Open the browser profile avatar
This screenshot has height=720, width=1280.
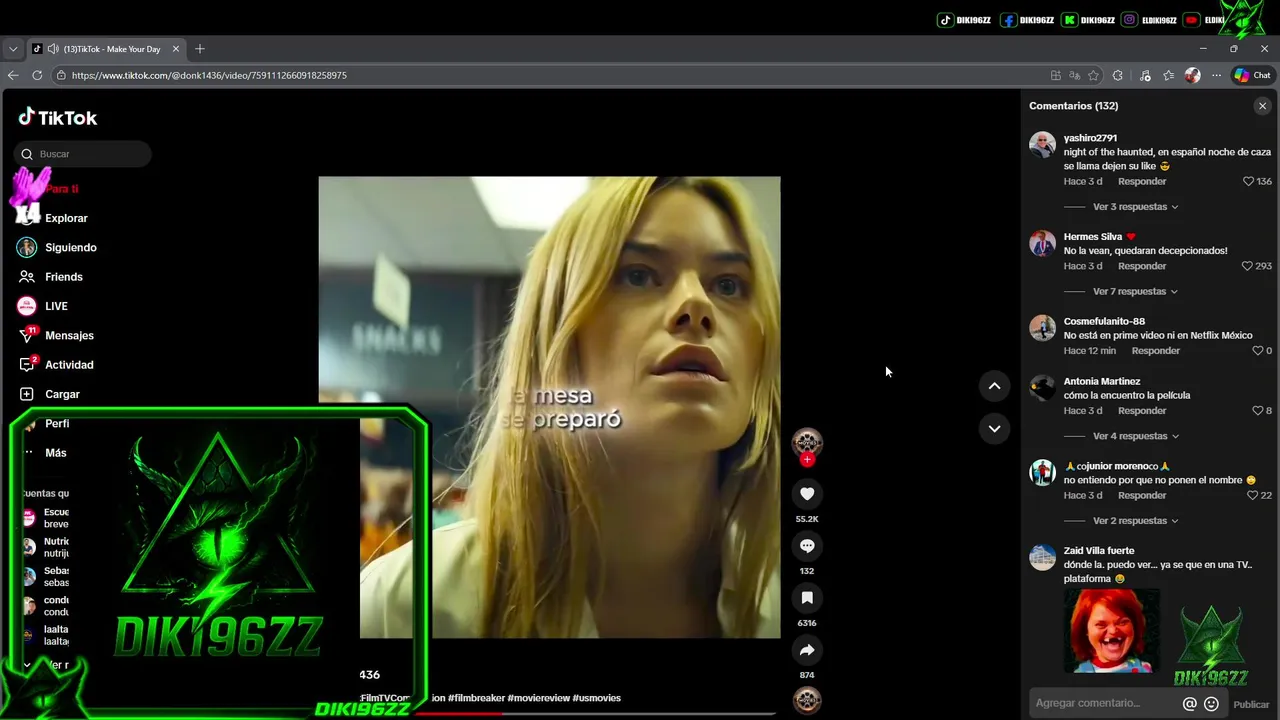point(1192,75)
